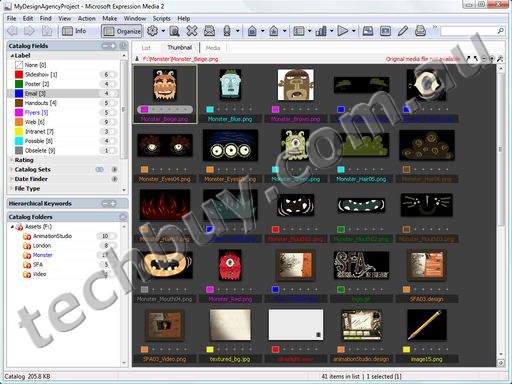Viewport: 512px width, 384px height.
Task: Switch to the Media tab
Action: tap(213, 48)
